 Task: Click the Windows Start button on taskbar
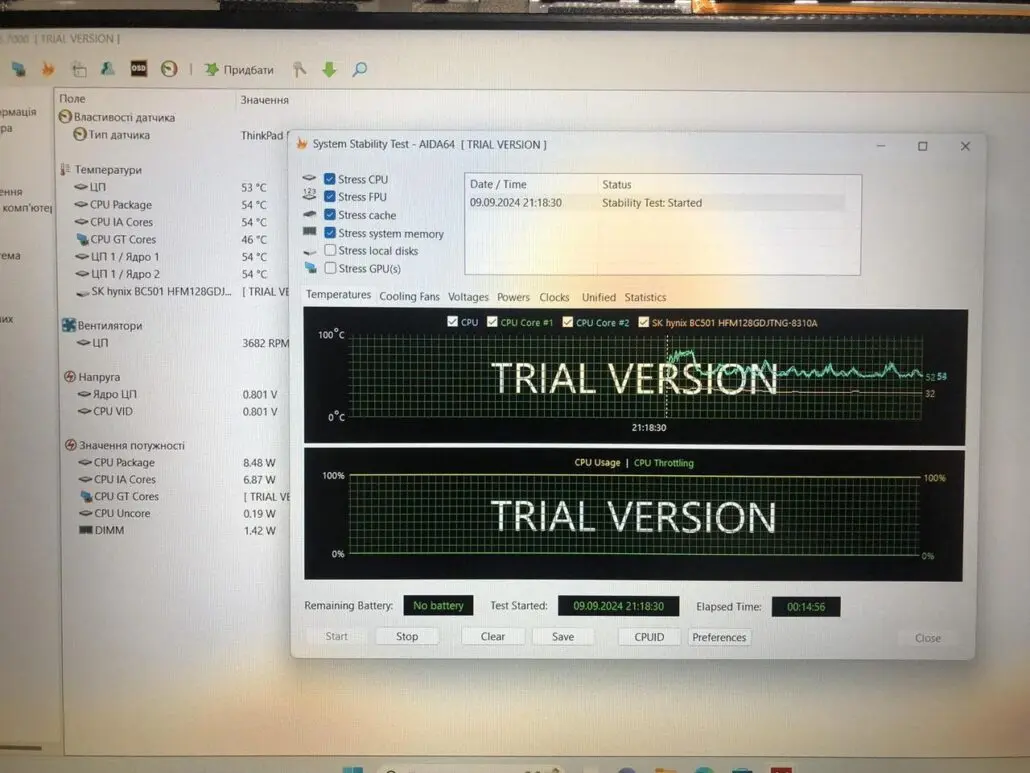click(x=353, y=770)
